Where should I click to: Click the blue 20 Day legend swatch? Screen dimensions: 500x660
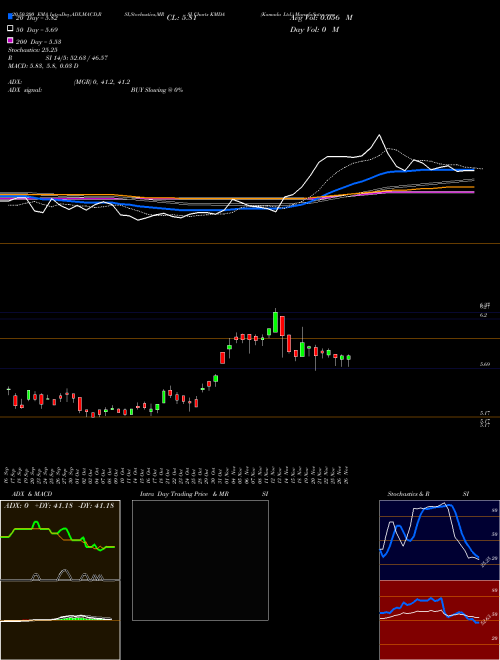[11, 17]
